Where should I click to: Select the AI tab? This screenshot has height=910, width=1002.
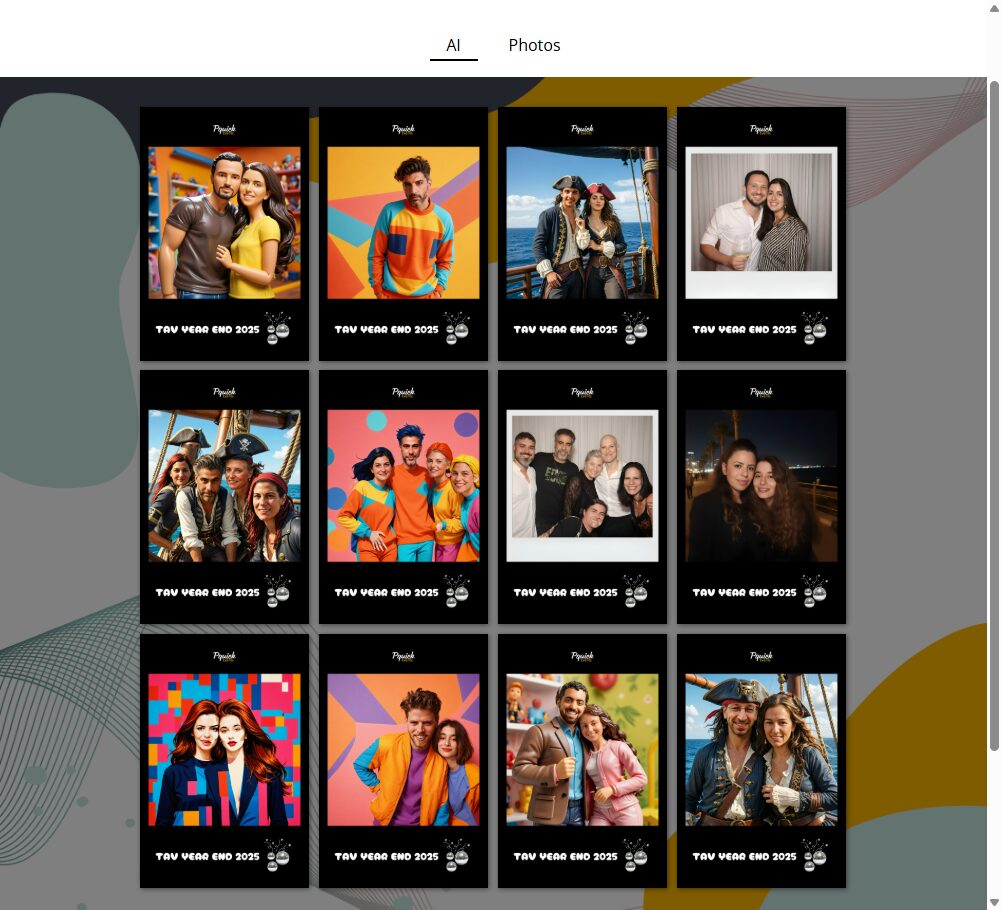click(x=453, y=45)
